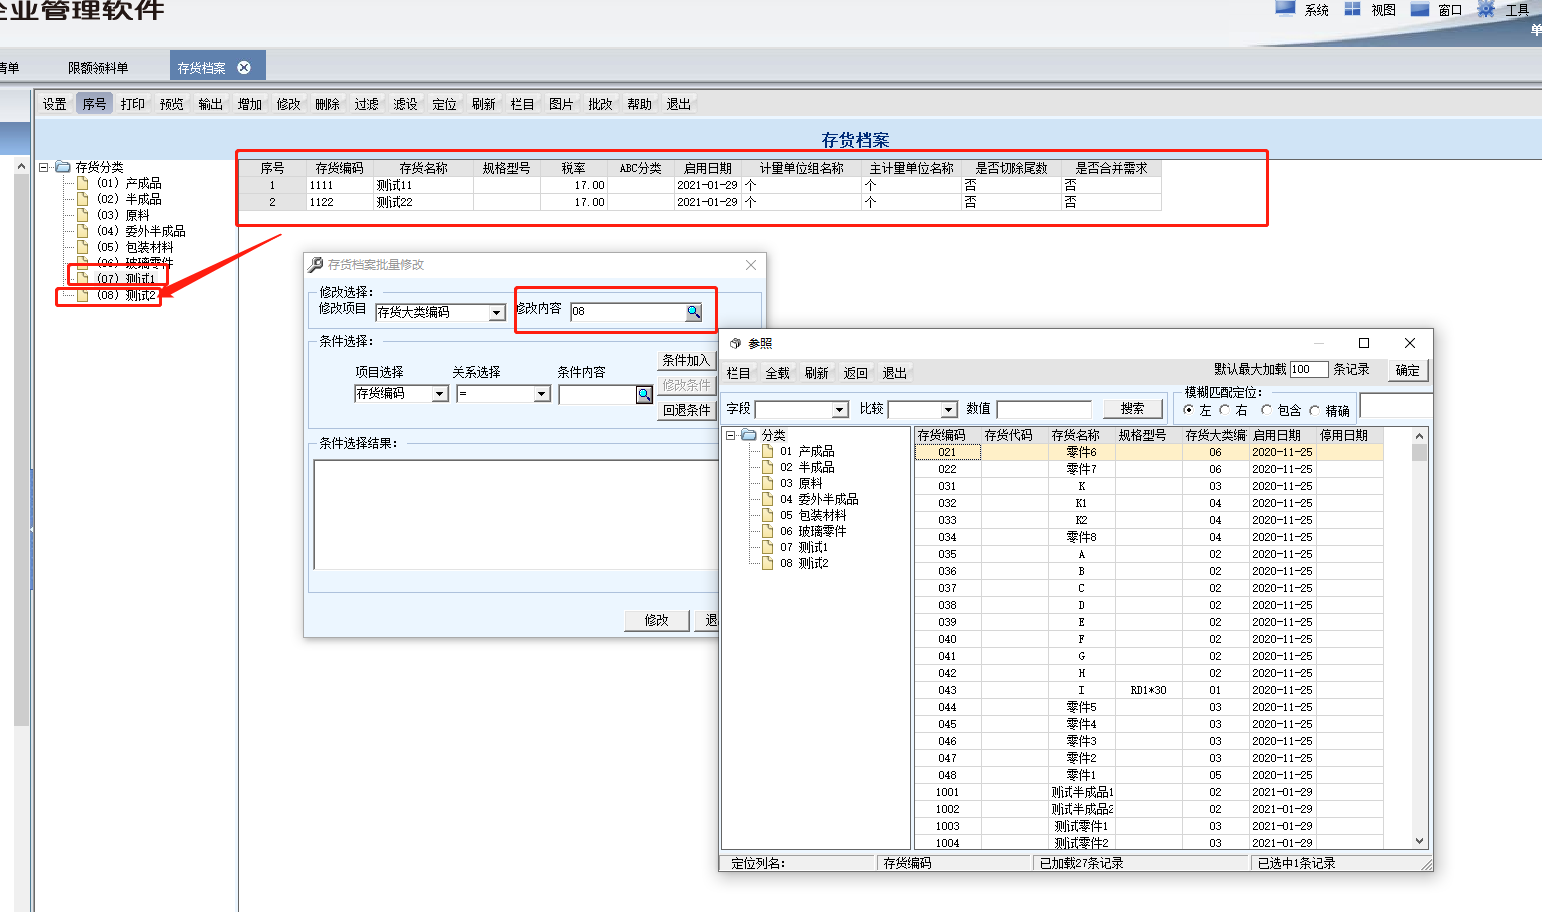Click the down arrow of the 参照 table scrollbar
1542x912 pixels.
[x=1419, y=842]
